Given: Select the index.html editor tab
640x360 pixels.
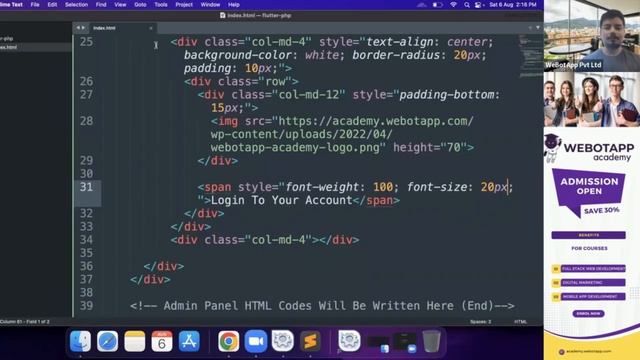Looking at the screenshot, I should pyautogui.click(x=121, y=28).
